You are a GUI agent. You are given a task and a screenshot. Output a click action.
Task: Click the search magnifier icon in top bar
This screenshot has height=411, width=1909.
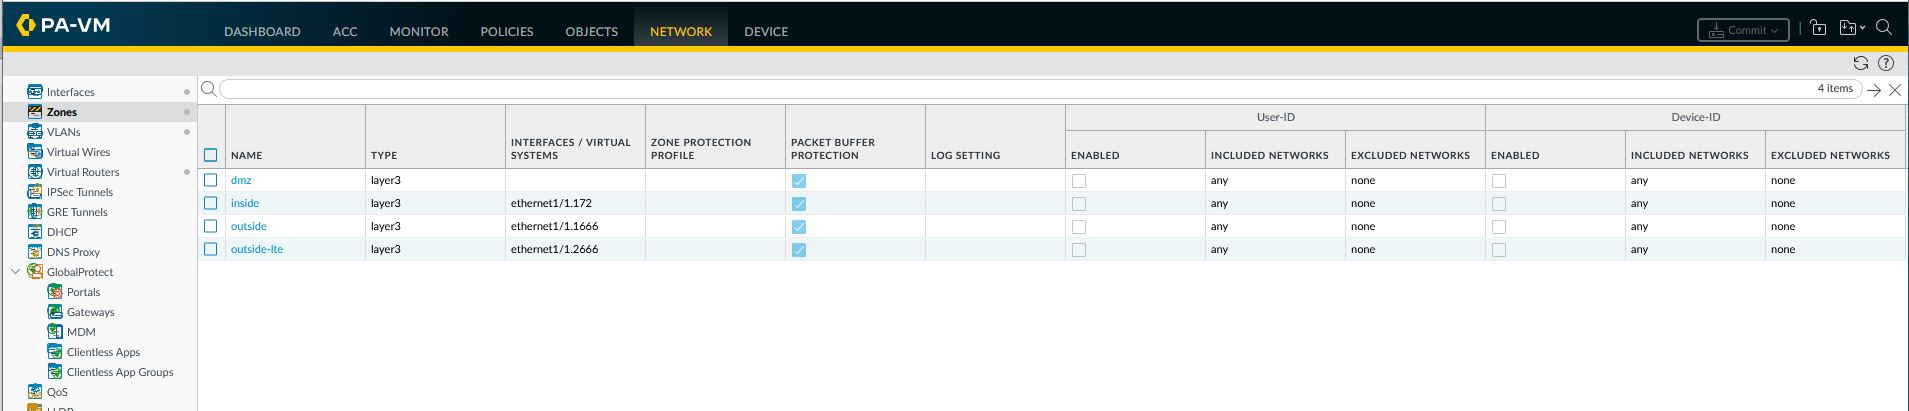[1884, 28]
